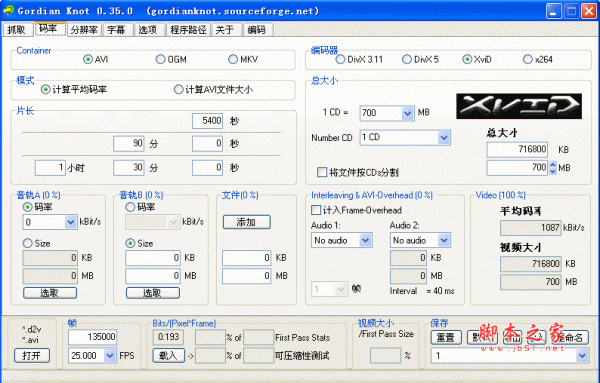Image resolution: width=600 pixels, height=383 pixels.
Task: Open the 保存 preset dropdown
Action: [x=582, y=356]
